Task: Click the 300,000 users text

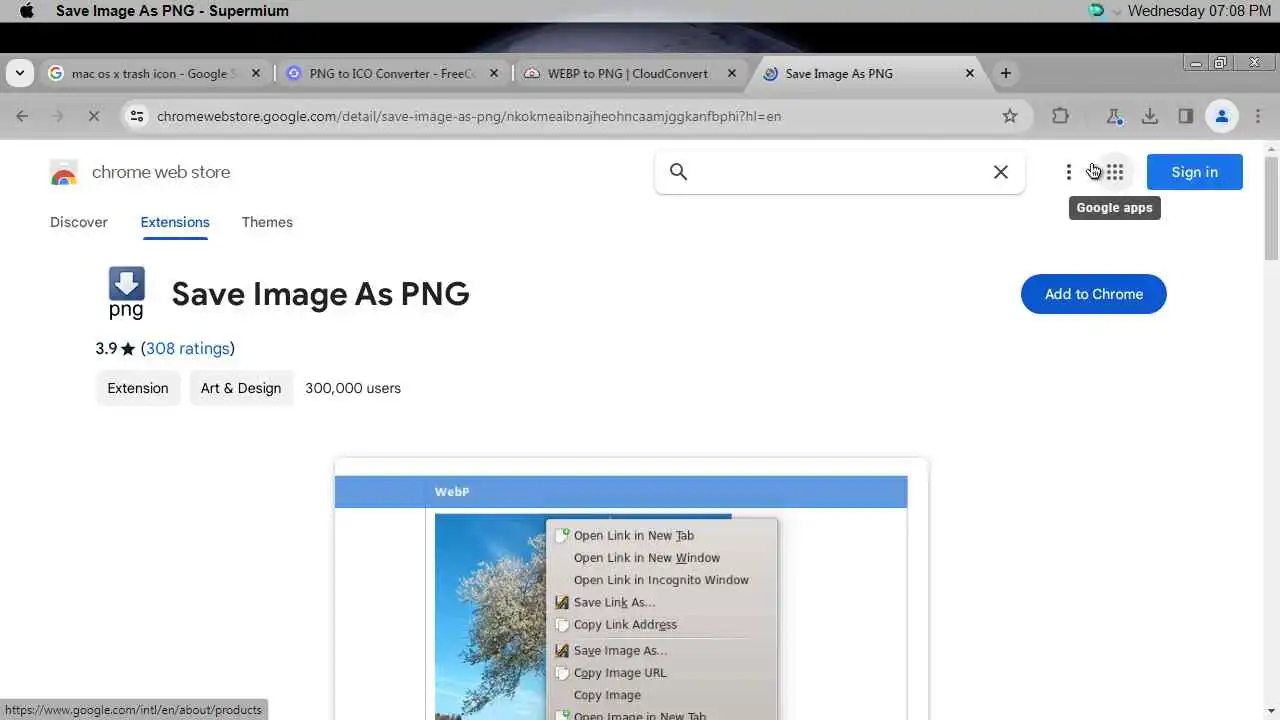Action: [353, 388]
